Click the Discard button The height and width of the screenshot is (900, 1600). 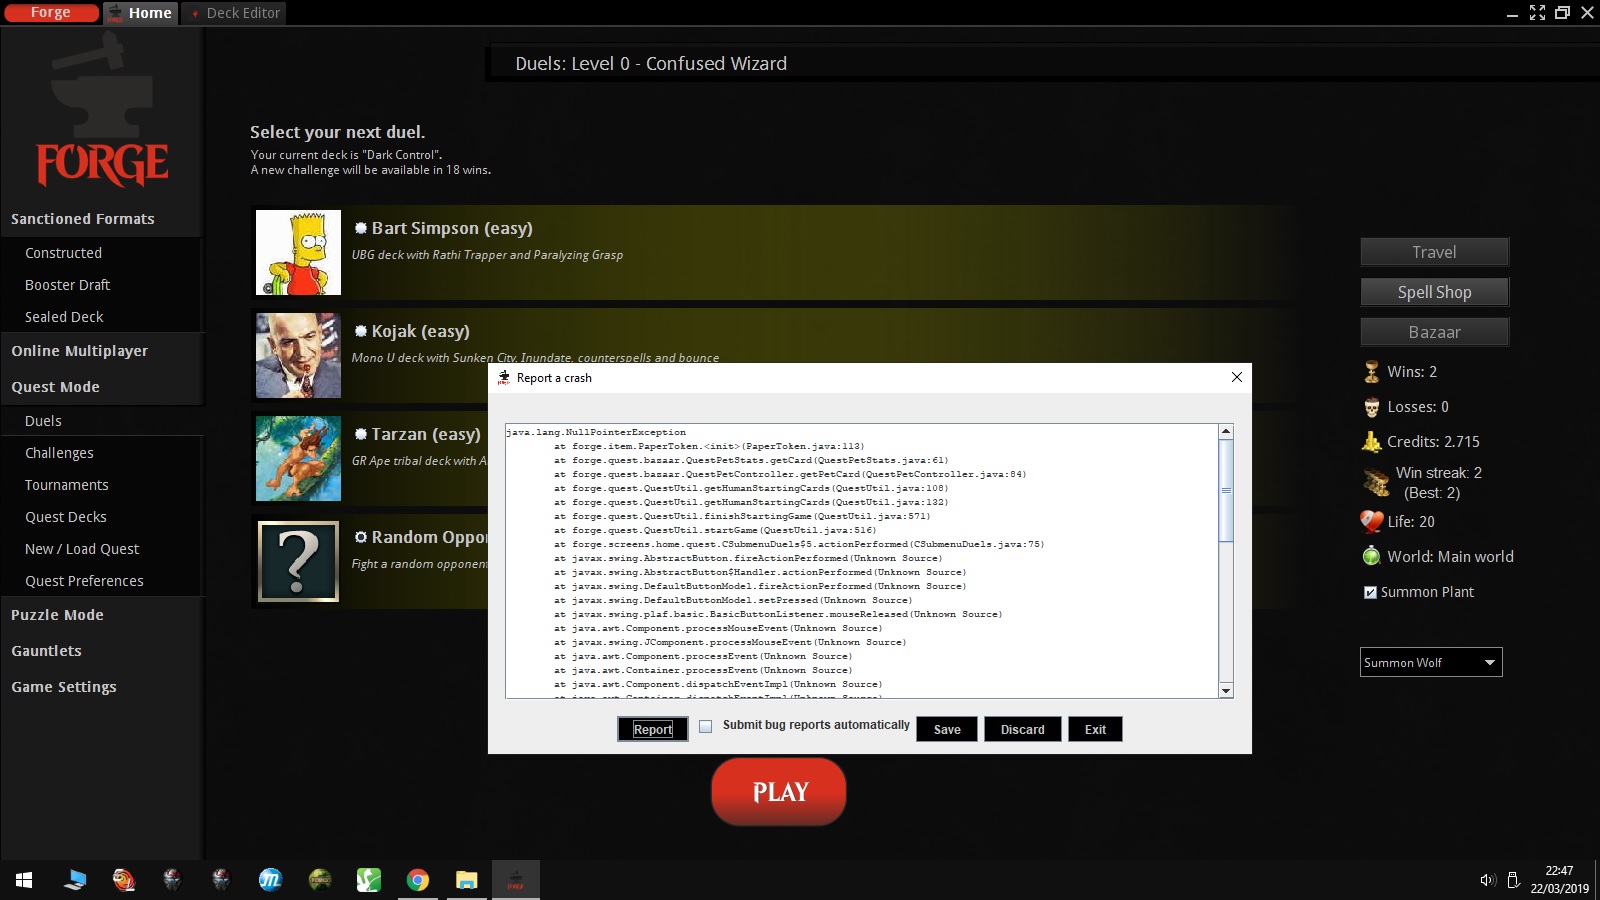click(x=1022, y=730)
